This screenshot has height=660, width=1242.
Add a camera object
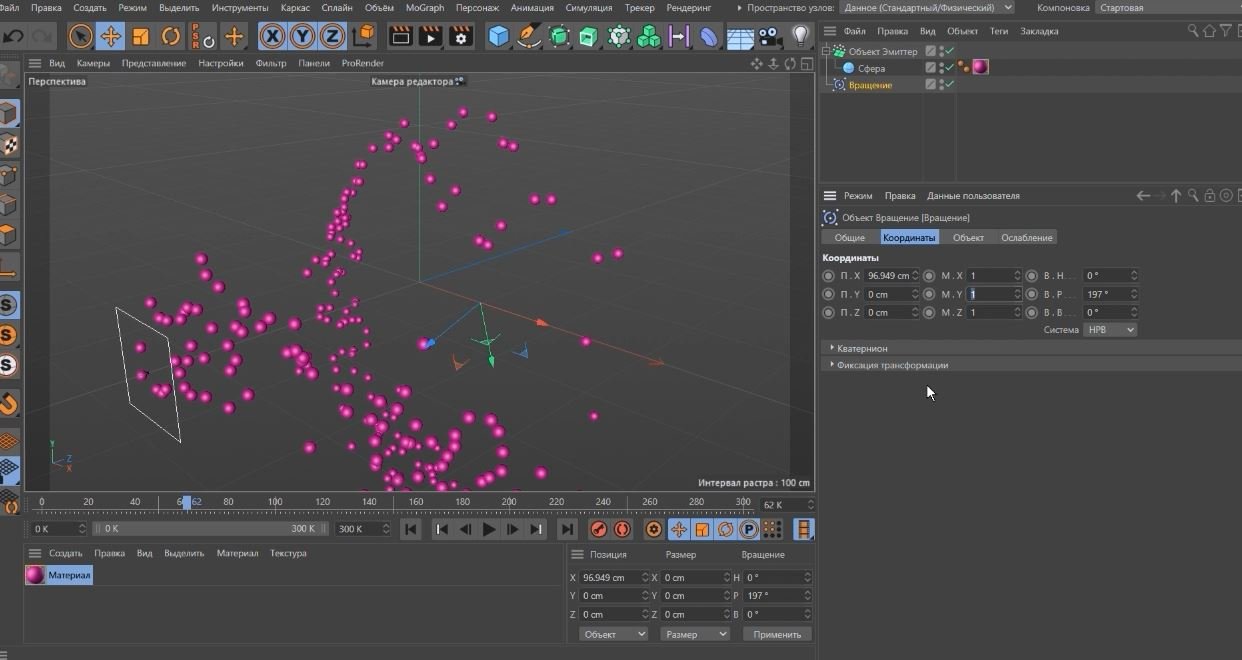(x=769, y=37)
